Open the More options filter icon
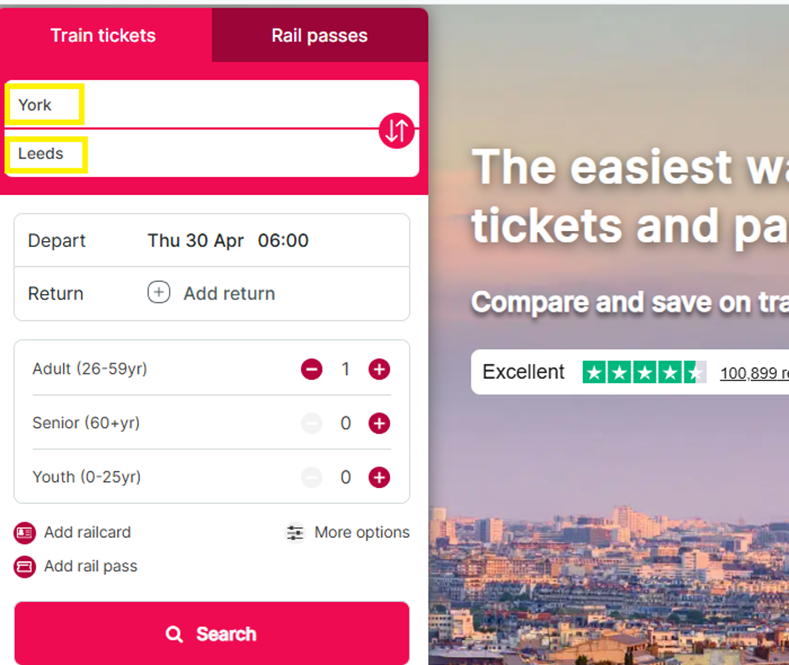789x665 pixels. (x=295, y=533)
